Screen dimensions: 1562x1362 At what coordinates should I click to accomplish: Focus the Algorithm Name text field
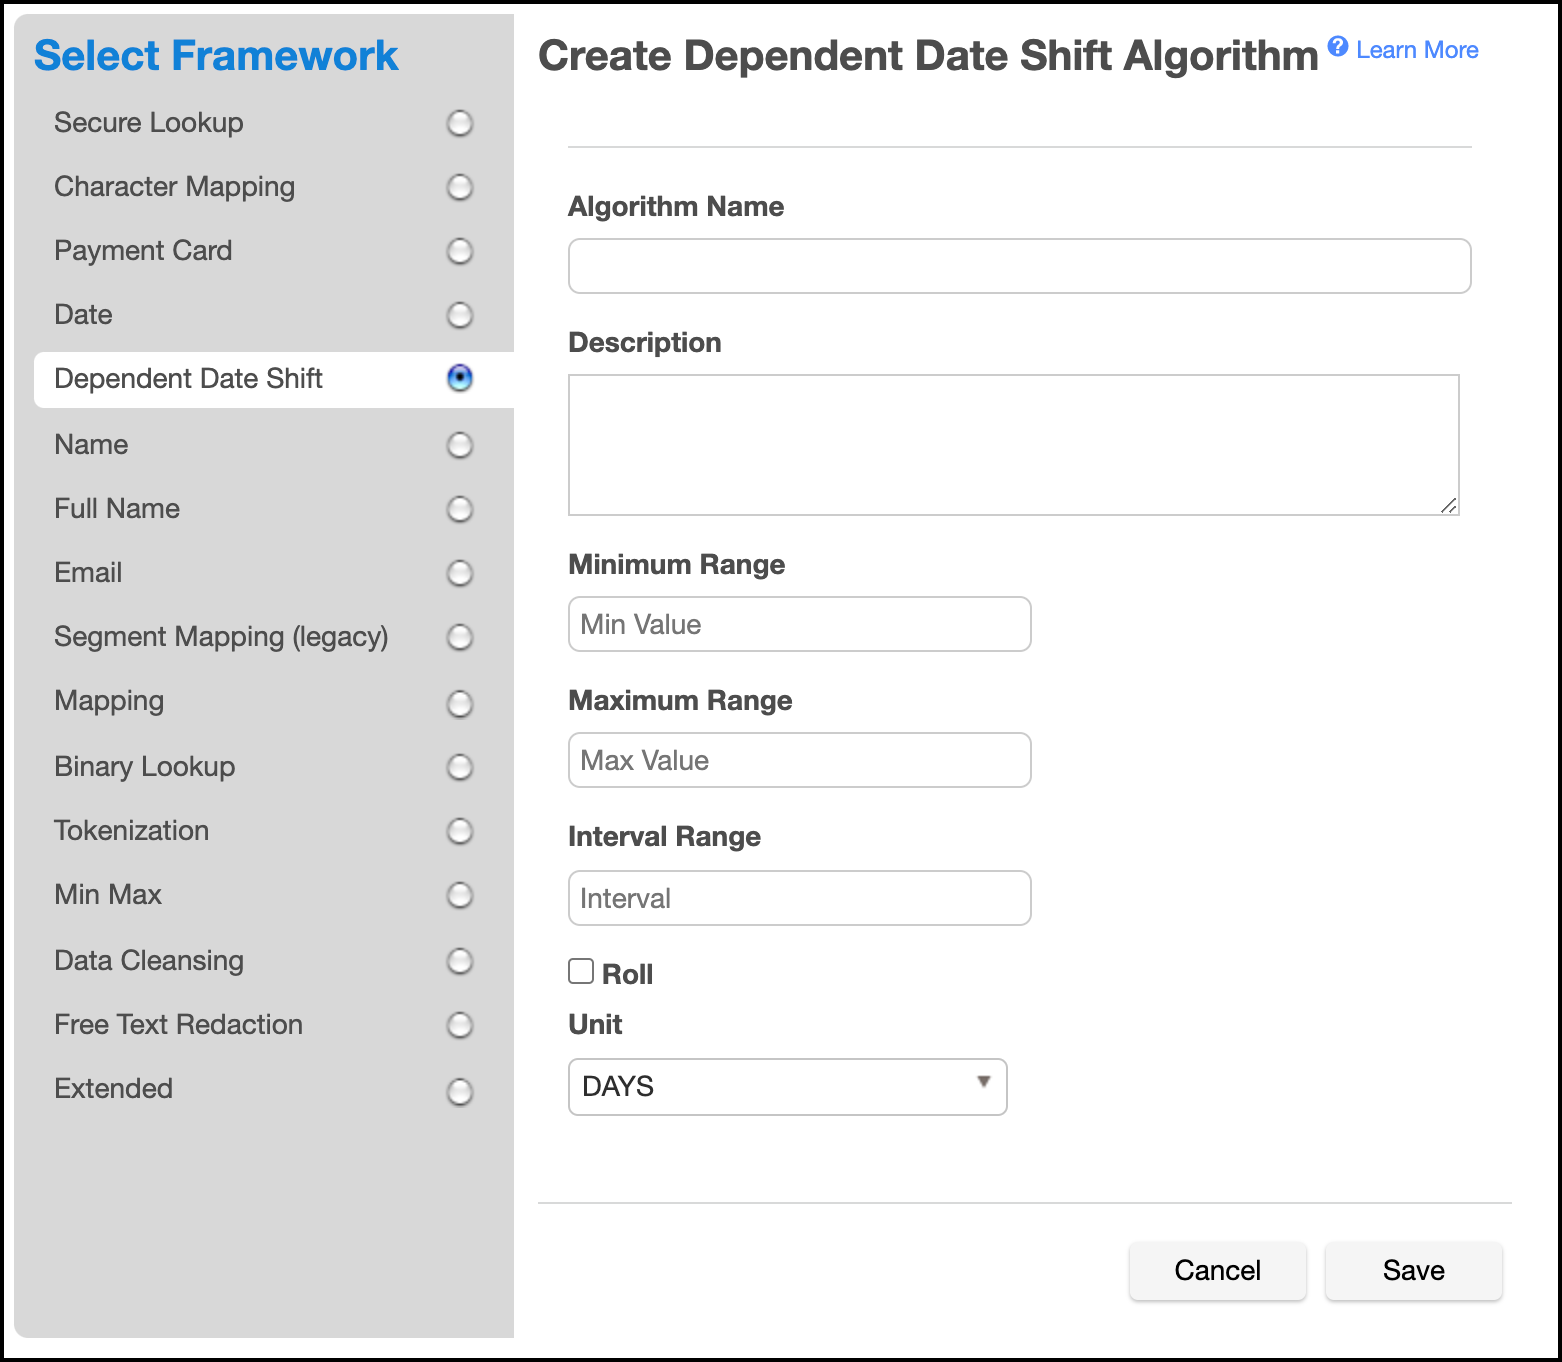[1018, 266]
